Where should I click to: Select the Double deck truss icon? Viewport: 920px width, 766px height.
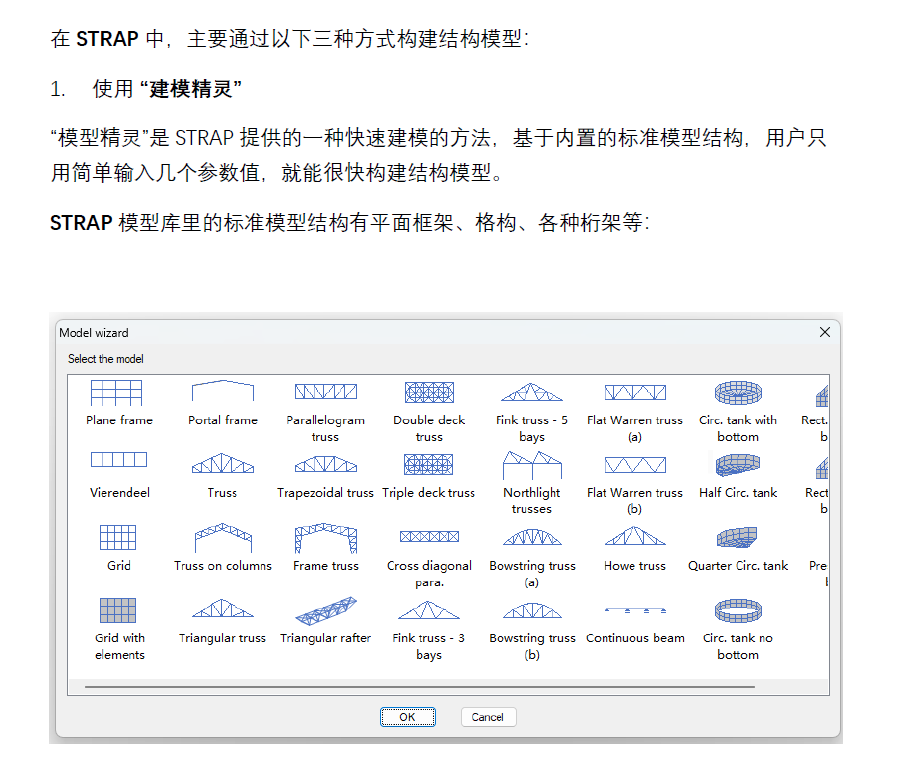[429, 392]
